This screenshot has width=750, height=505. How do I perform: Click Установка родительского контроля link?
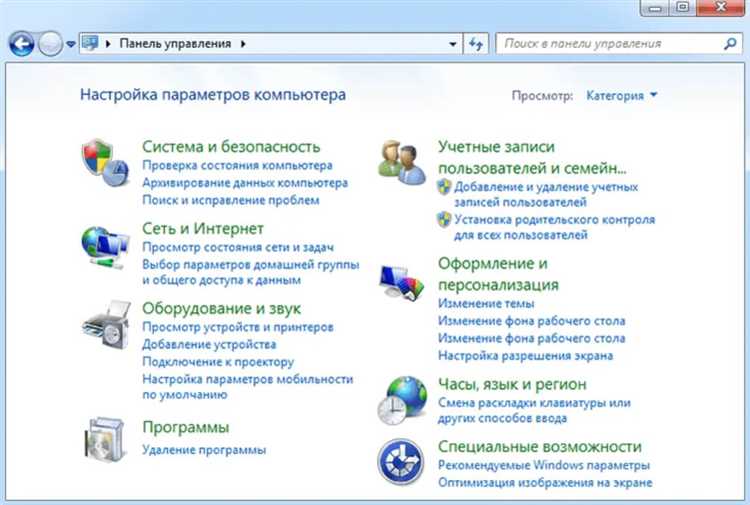(554, 227)
